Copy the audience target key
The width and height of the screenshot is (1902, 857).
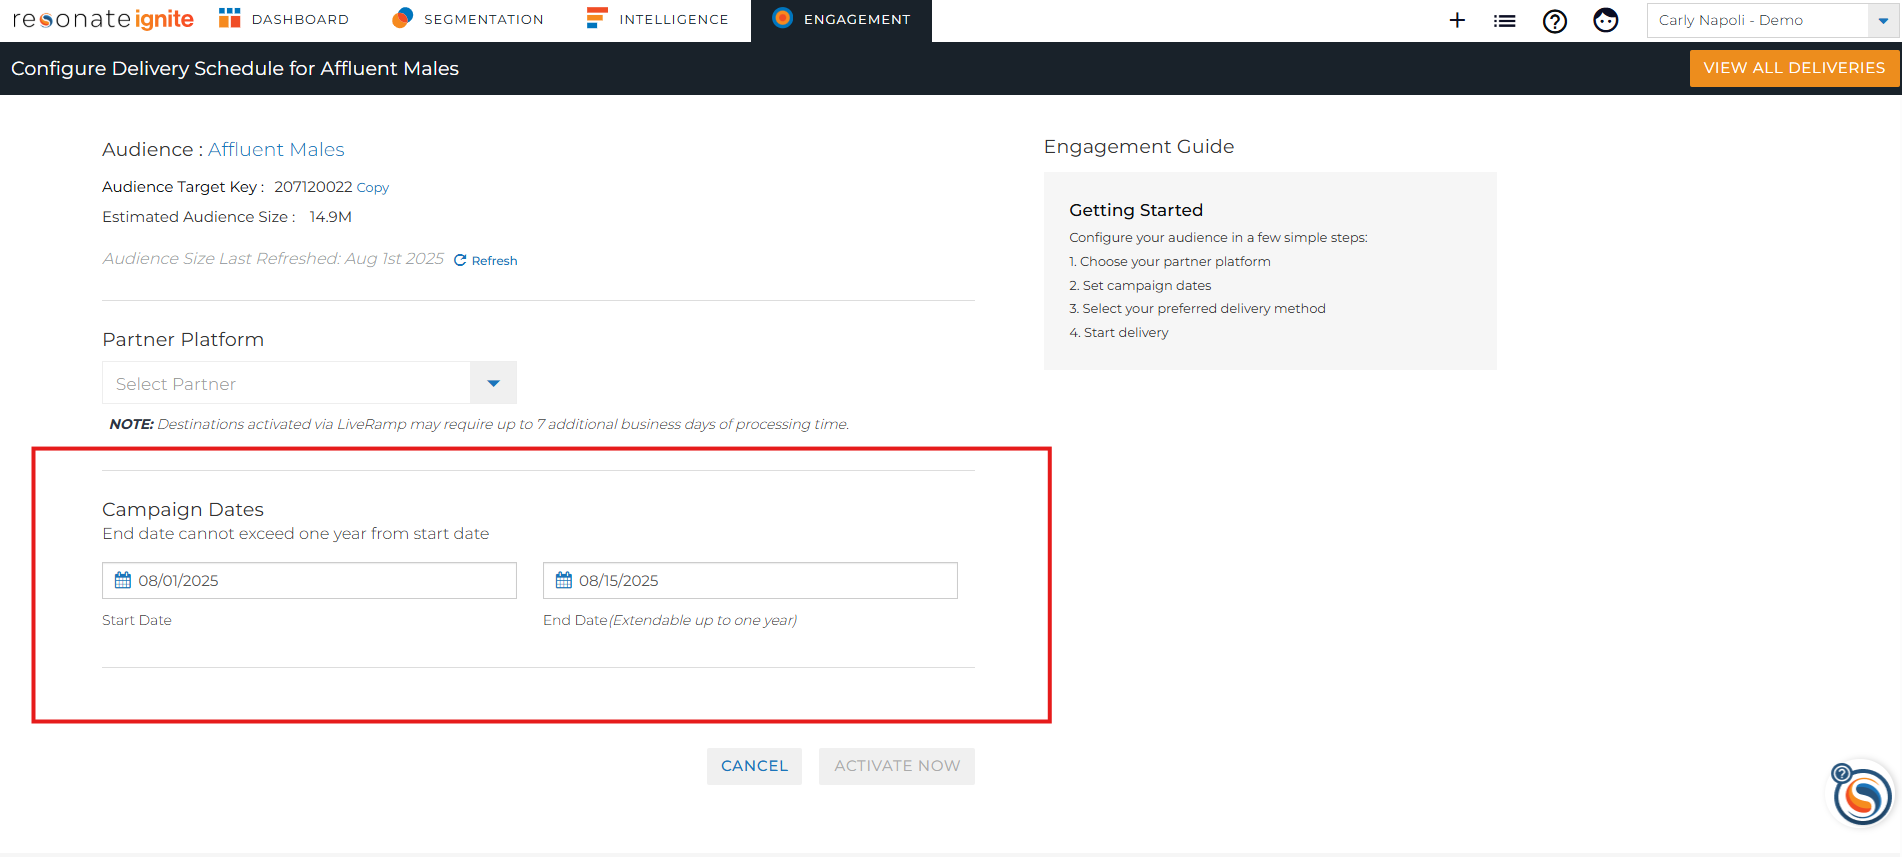click(x=373, y=187)
